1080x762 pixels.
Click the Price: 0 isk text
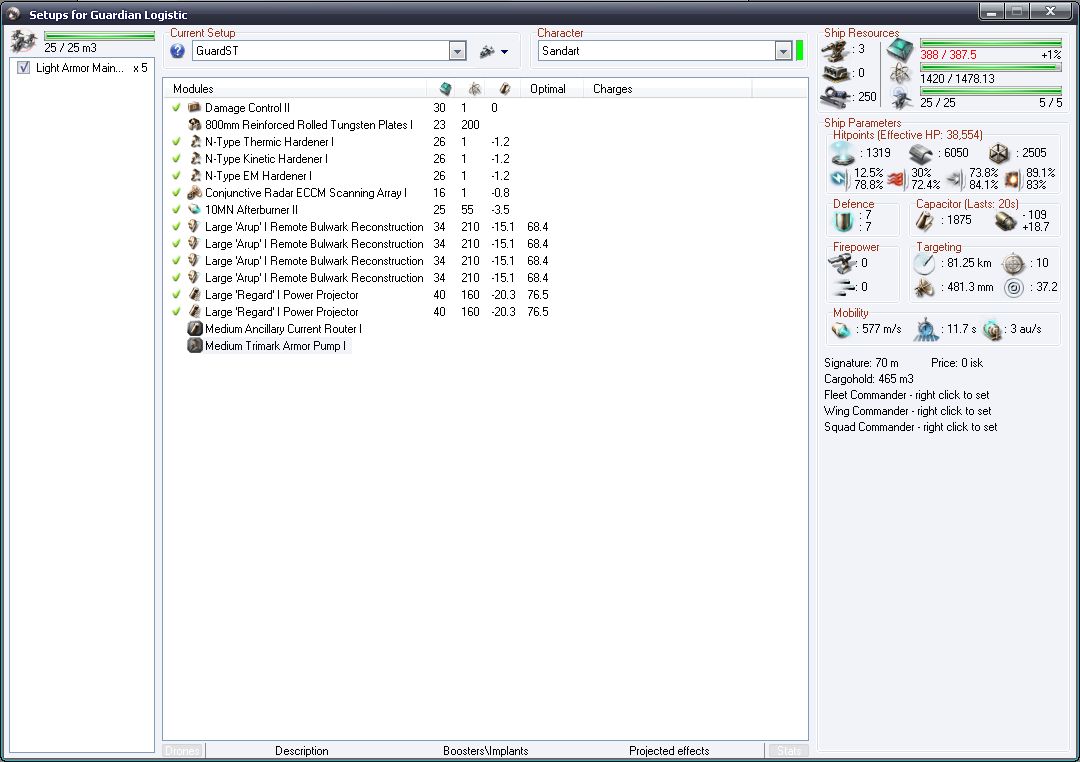coord(957,363)
